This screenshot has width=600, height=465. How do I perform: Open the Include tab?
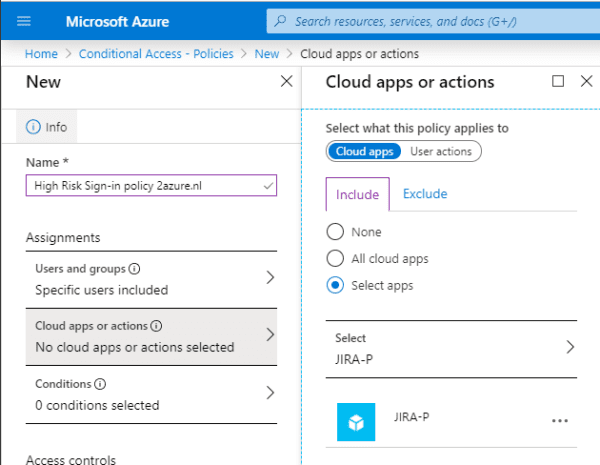(357, 194)
